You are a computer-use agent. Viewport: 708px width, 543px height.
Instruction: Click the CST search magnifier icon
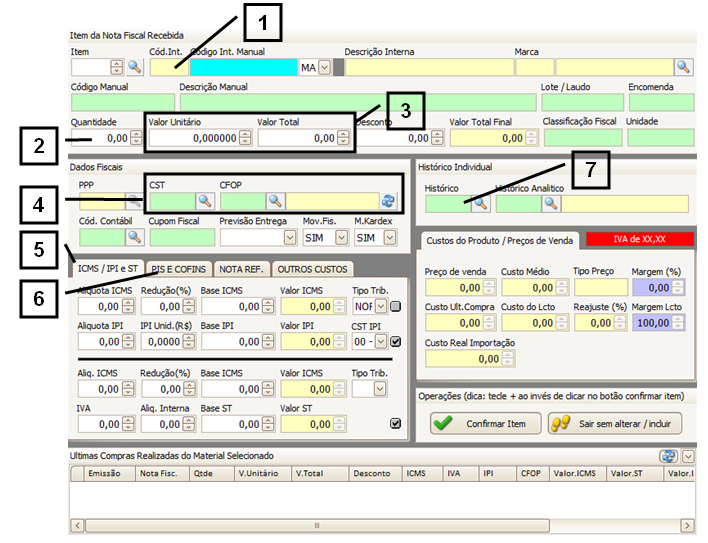(x=205, y=201)
